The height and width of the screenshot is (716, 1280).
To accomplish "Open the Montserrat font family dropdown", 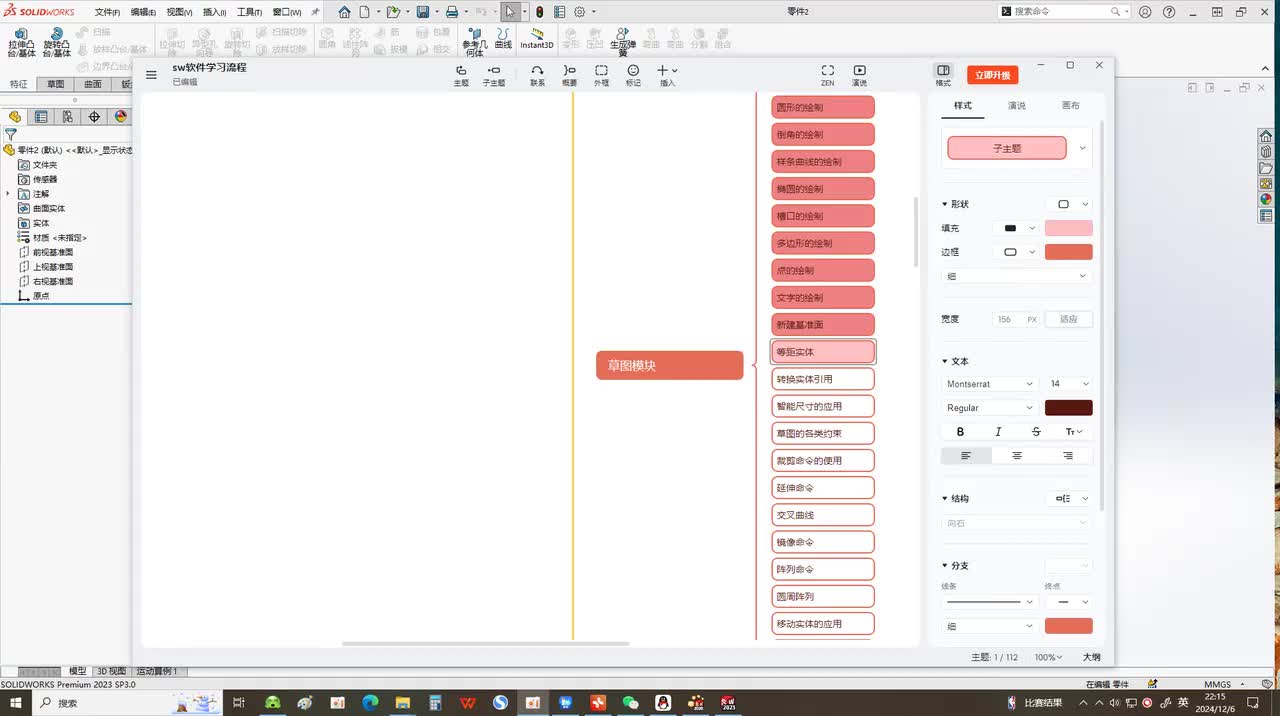I will point(990,384).
